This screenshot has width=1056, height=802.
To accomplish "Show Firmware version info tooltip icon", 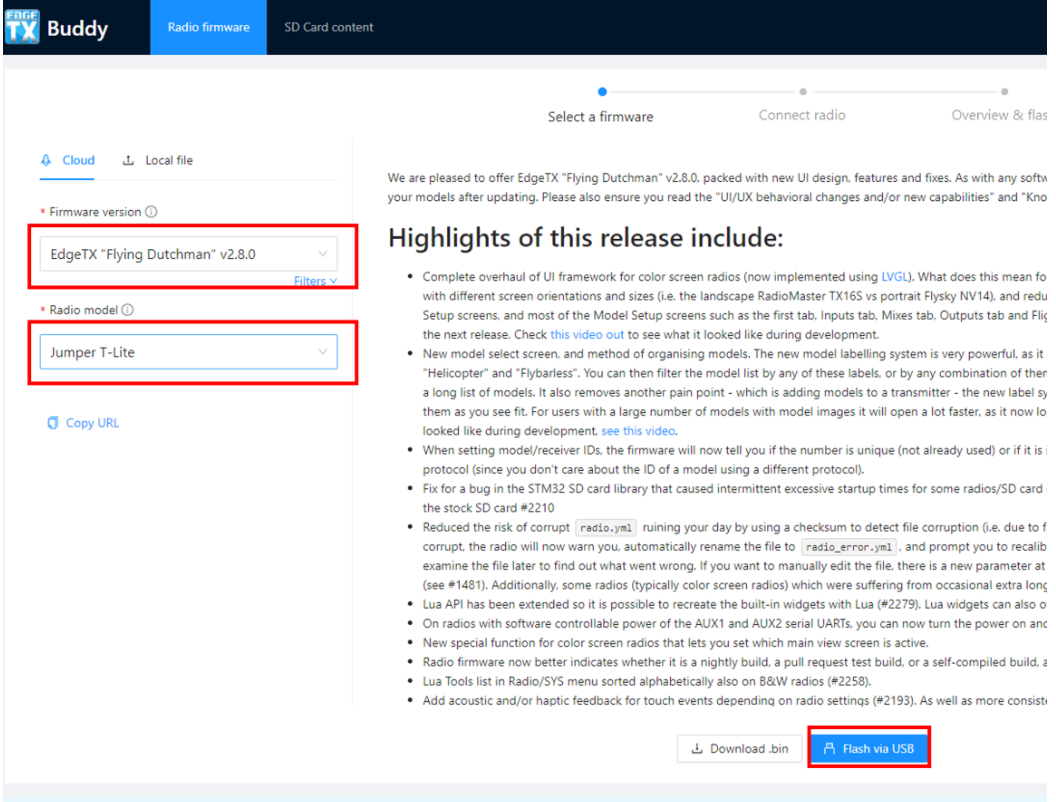I will (x=152, y=211).
